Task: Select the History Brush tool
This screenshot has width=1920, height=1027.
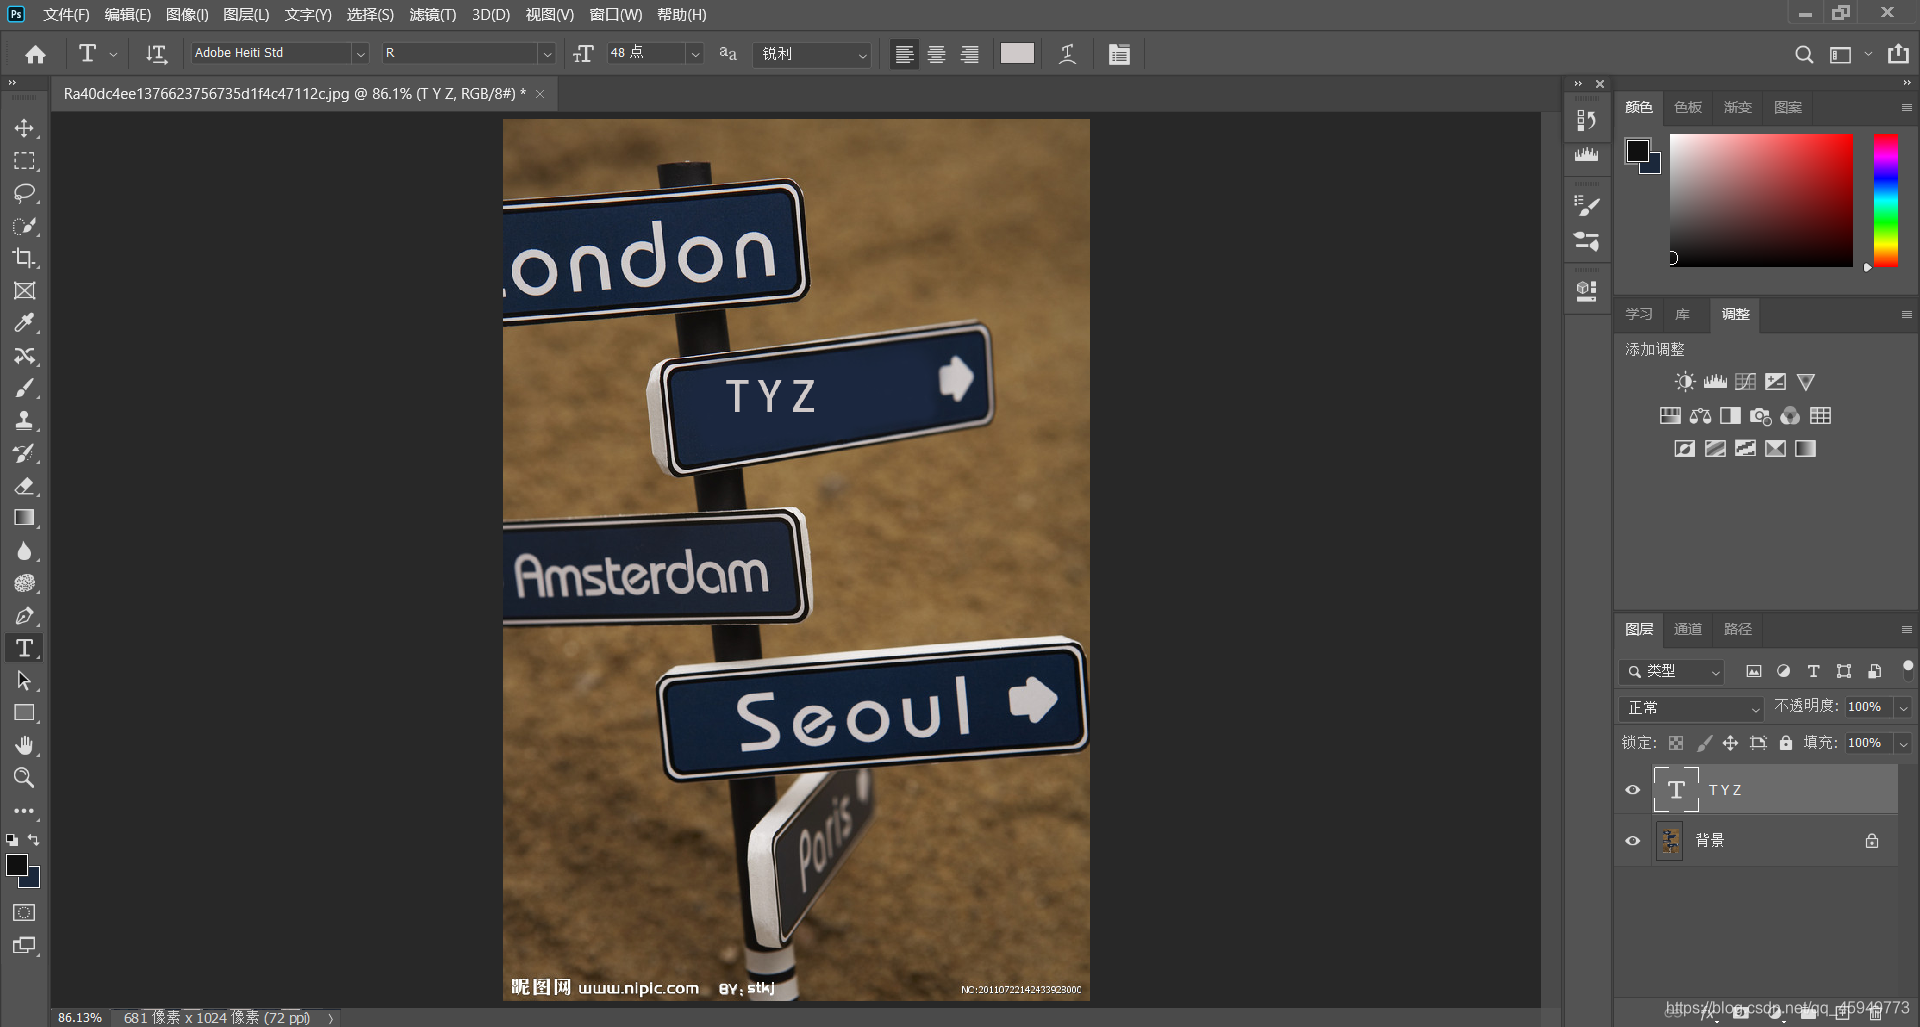Action: point(24,453)
